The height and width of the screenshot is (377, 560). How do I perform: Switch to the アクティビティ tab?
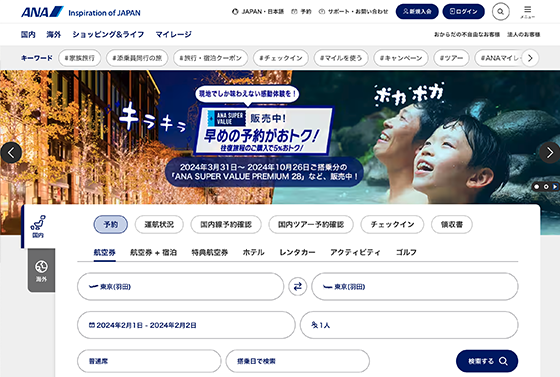[x=355, y=252]
